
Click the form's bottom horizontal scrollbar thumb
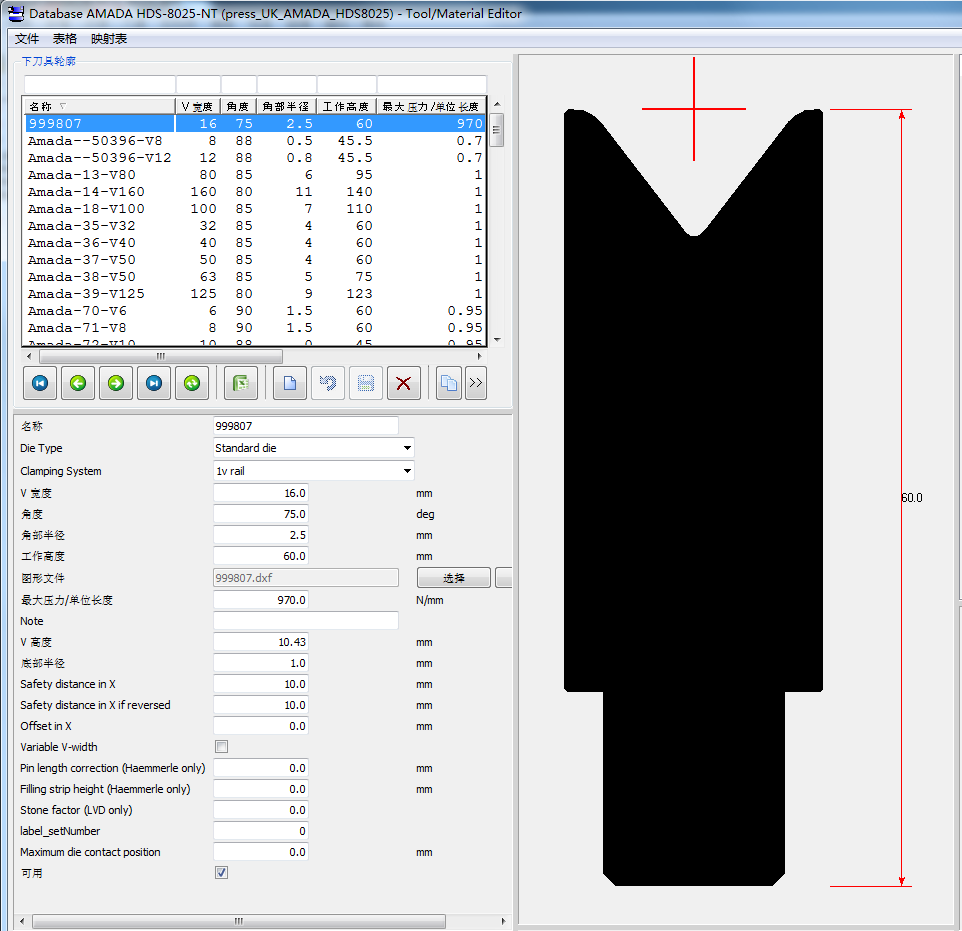tap(239, 921)
